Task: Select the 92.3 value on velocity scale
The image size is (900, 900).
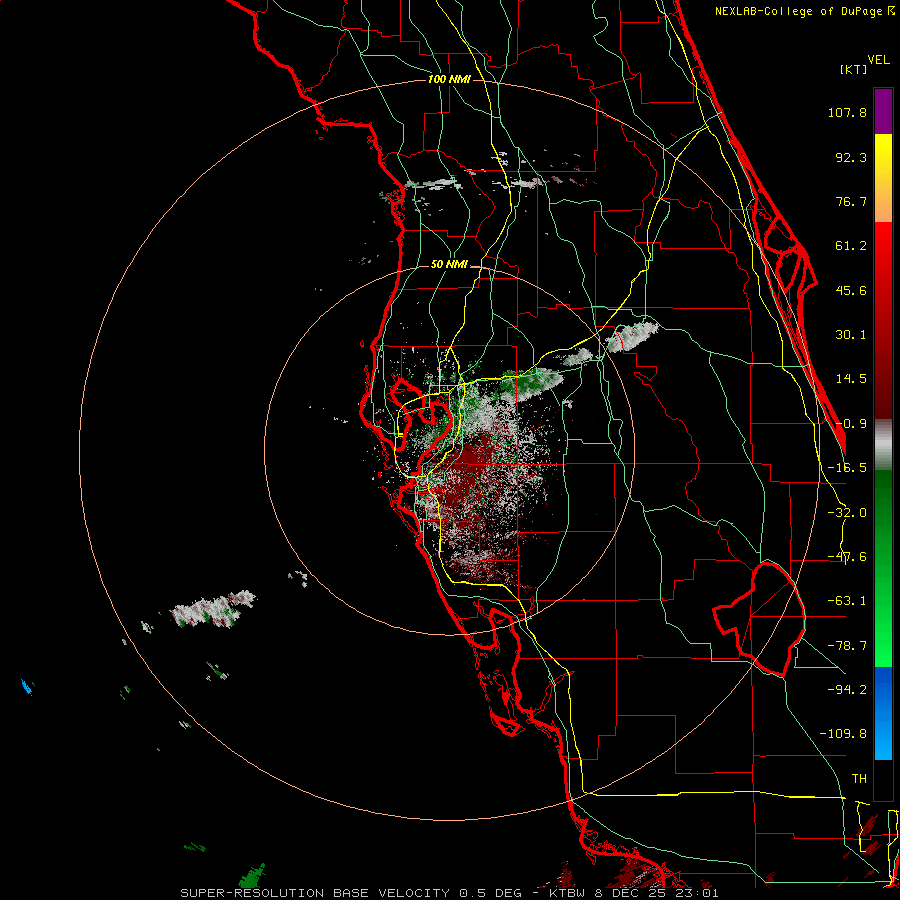Action: click(x=851, y=157)
